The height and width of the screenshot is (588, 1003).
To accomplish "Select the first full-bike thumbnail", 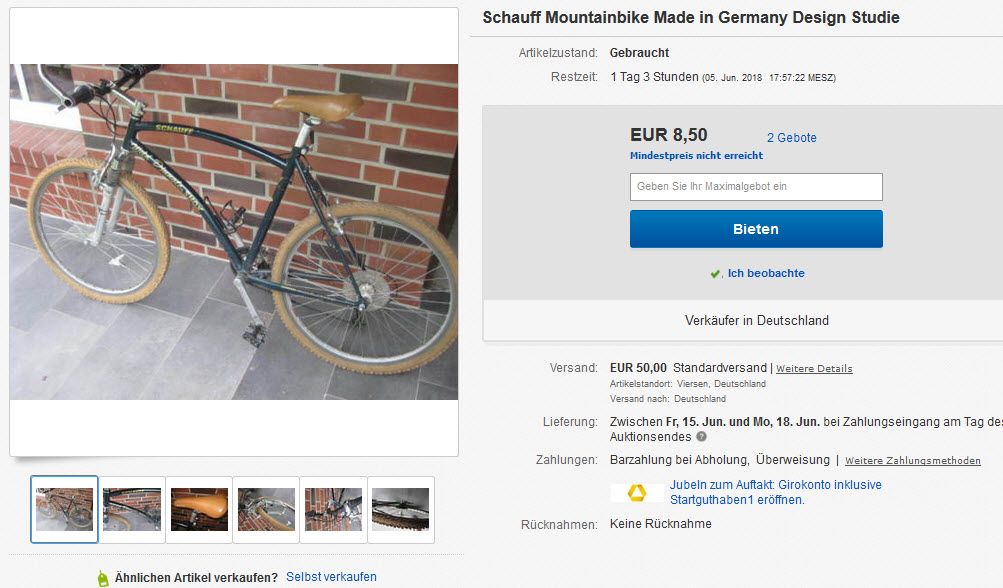I will click(64, 509).
